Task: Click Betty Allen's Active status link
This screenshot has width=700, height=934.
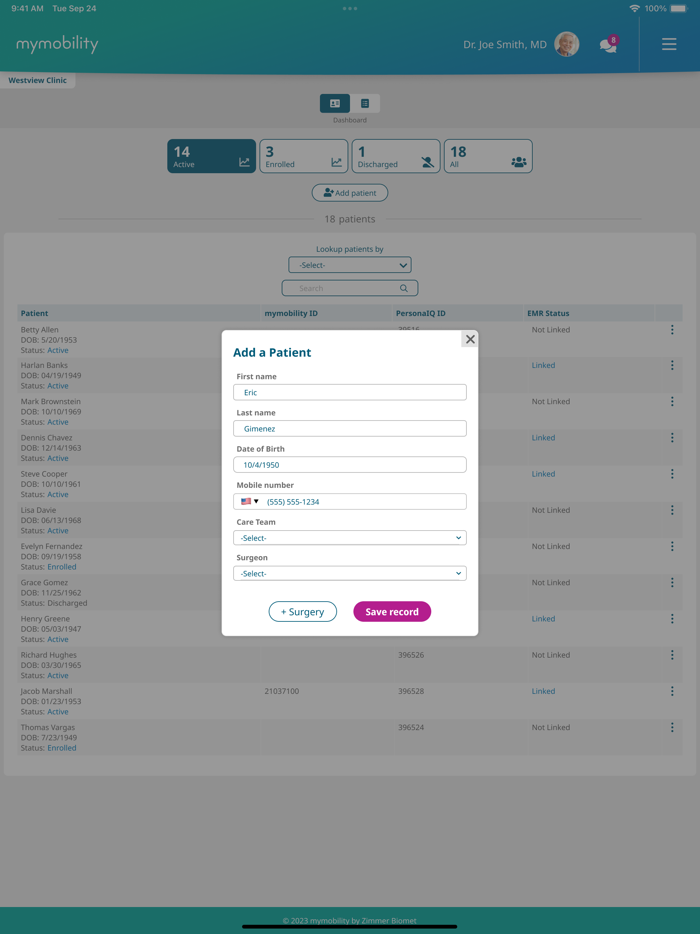Action: (x=58, y=350)
